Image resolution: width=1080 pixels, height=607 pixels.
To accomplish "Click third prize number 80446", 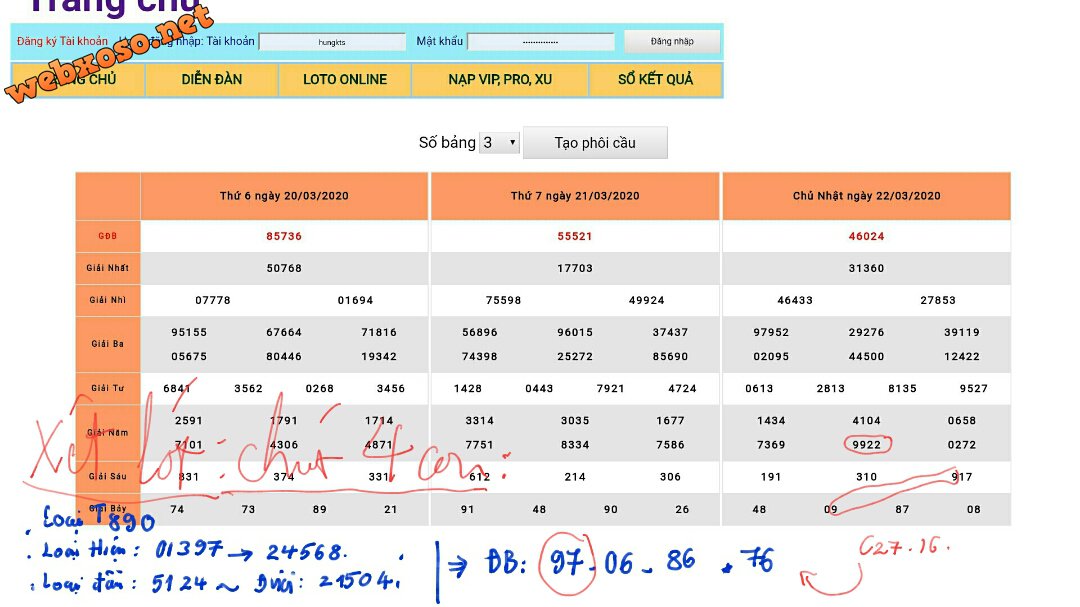I will point(284,356).
